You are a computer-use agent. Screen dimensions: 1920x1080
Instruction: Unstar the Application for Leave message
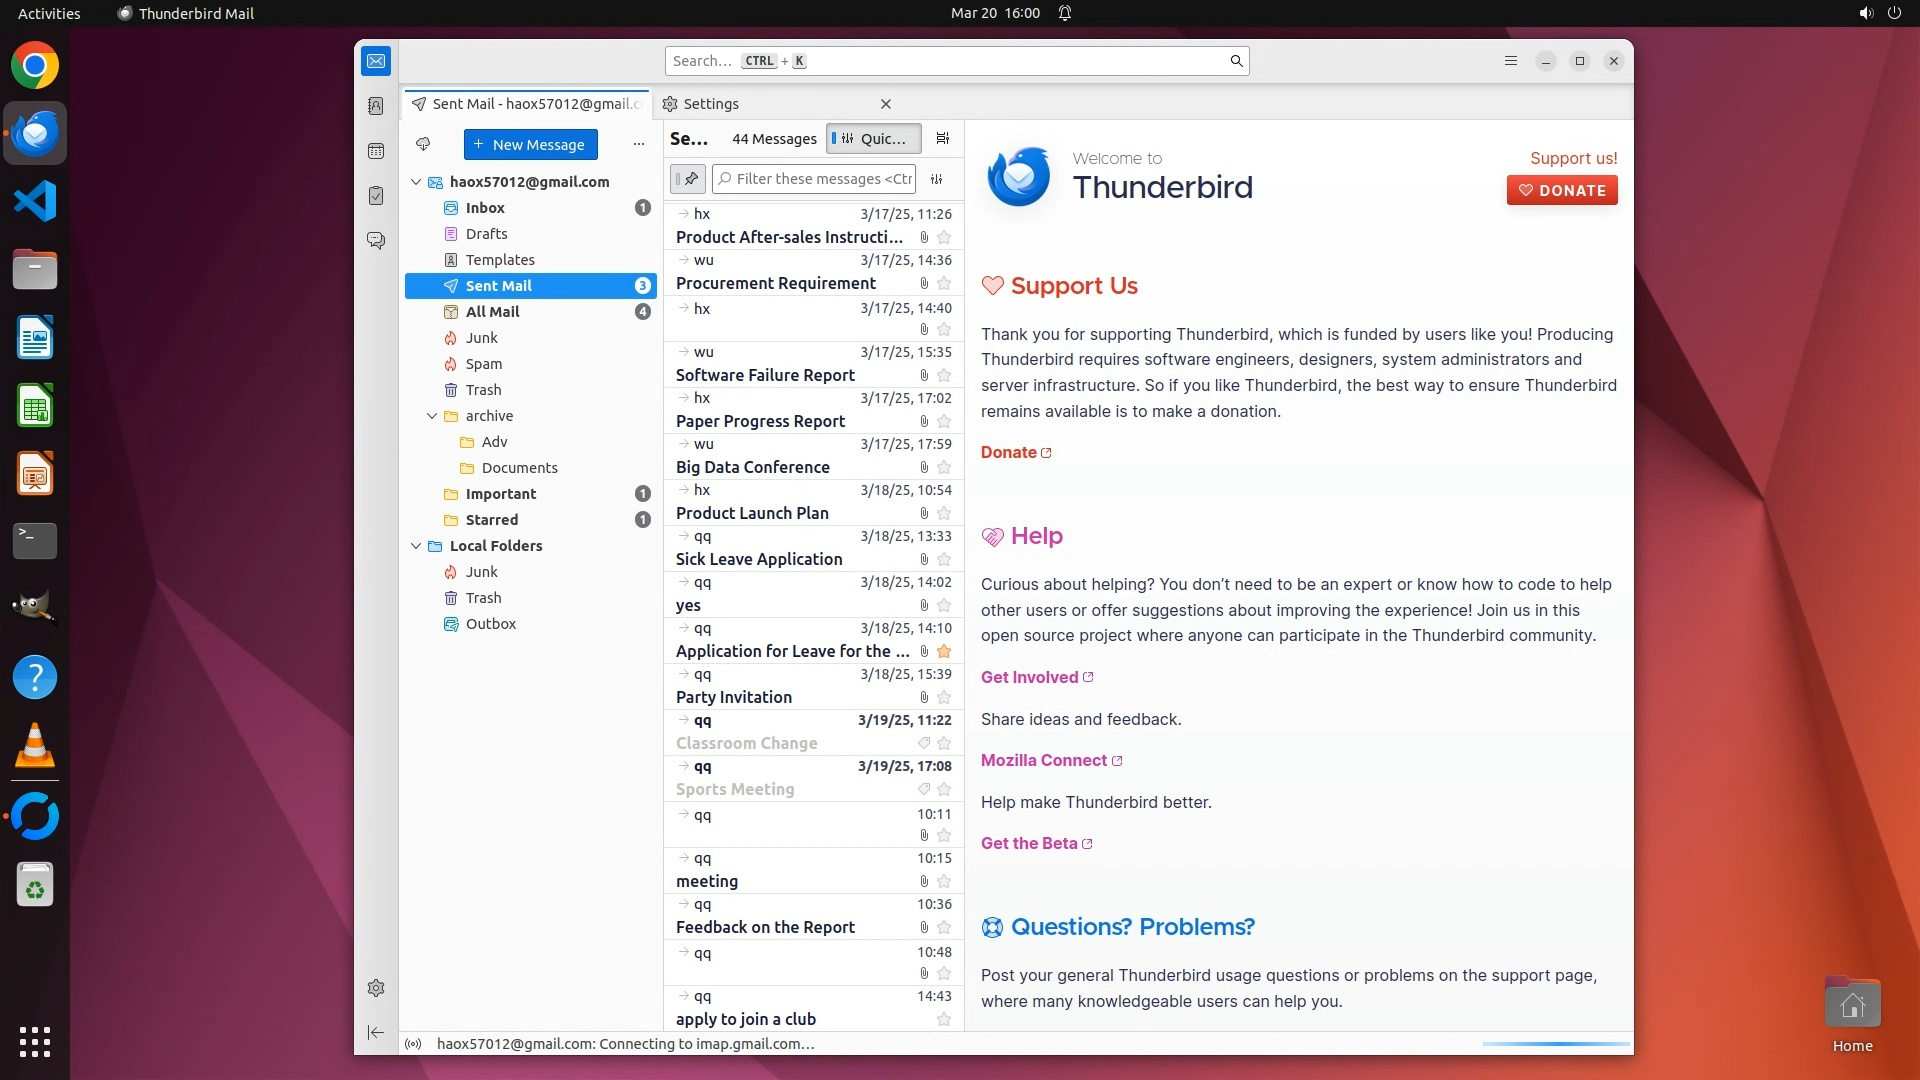pos(944,652)
